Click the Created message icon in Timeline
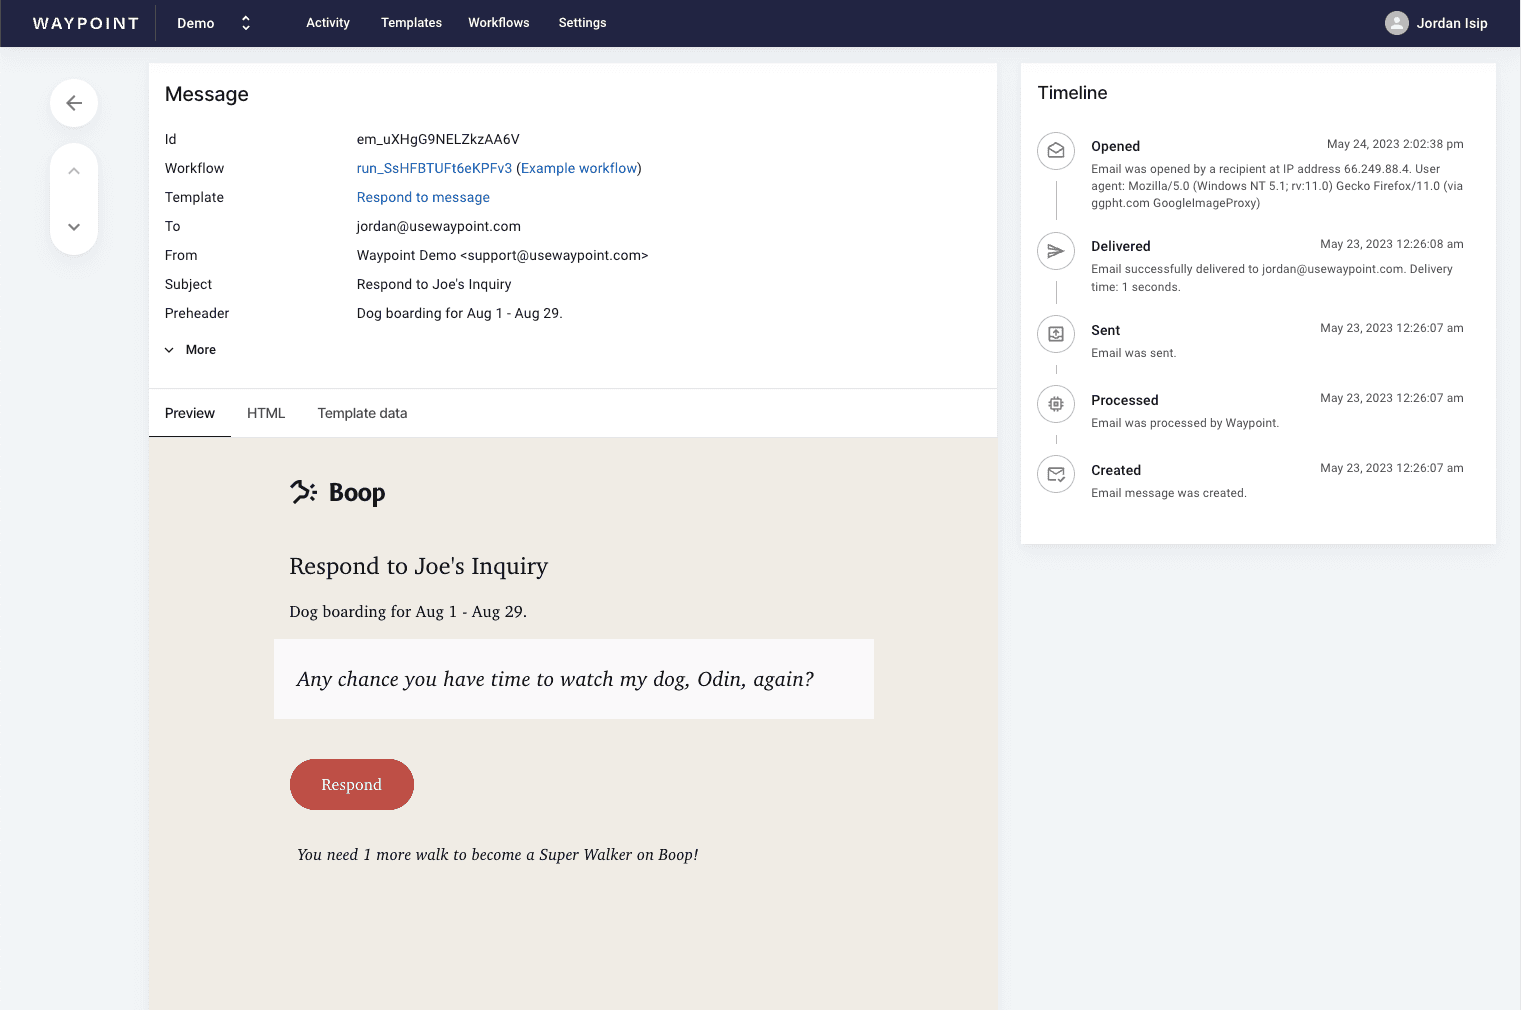 click(x=1055, y=474)
